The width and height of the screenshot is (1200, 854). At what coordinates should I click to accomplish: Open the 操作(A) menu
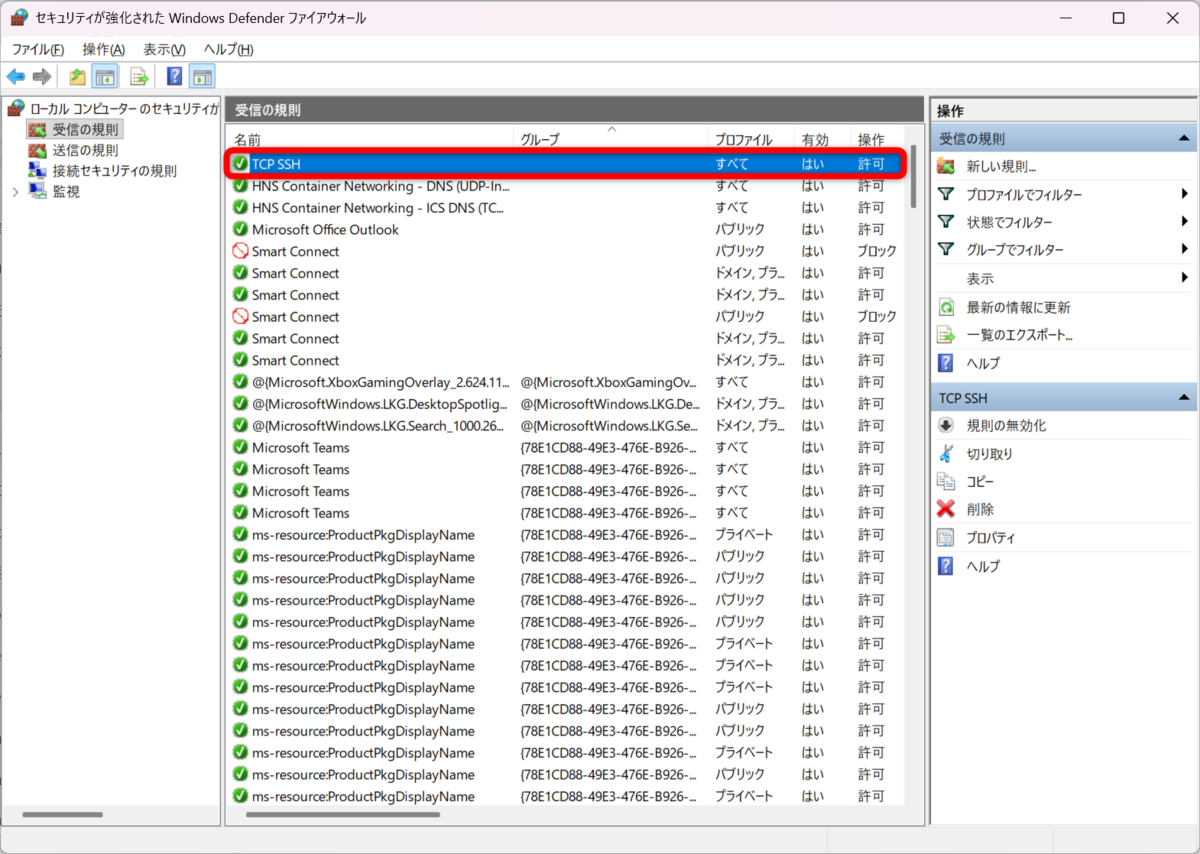104,49
